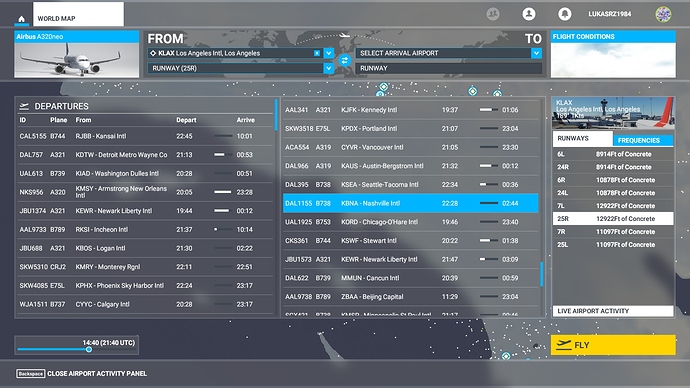Click the arrival RUNWAY field

(449, 68)
